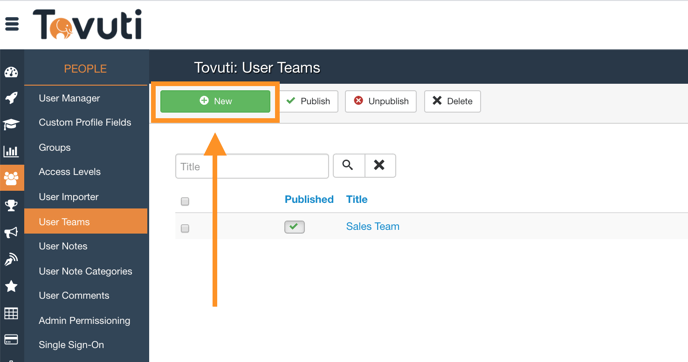
Task: Click the green New button
Action: [x=215, y=101]
